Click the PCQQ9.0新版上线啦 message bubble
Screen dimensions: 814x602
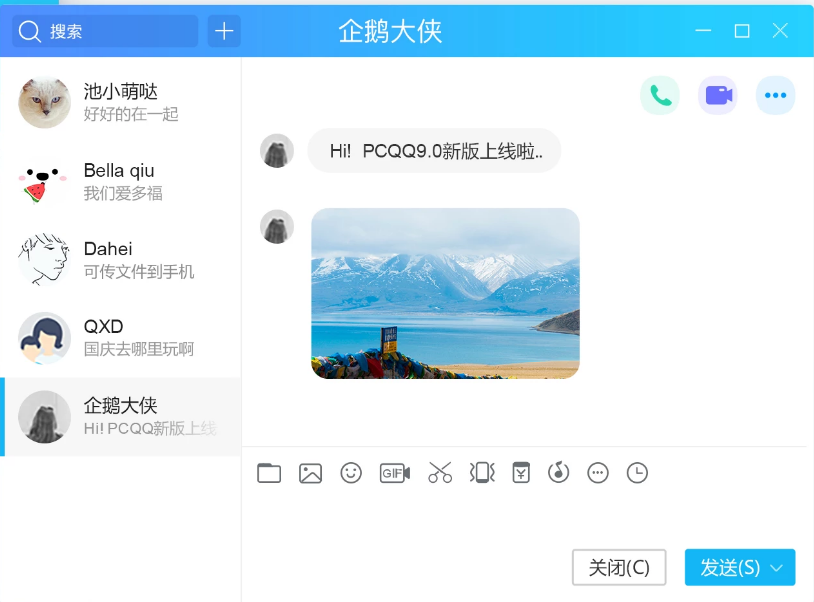pos(435,151)
